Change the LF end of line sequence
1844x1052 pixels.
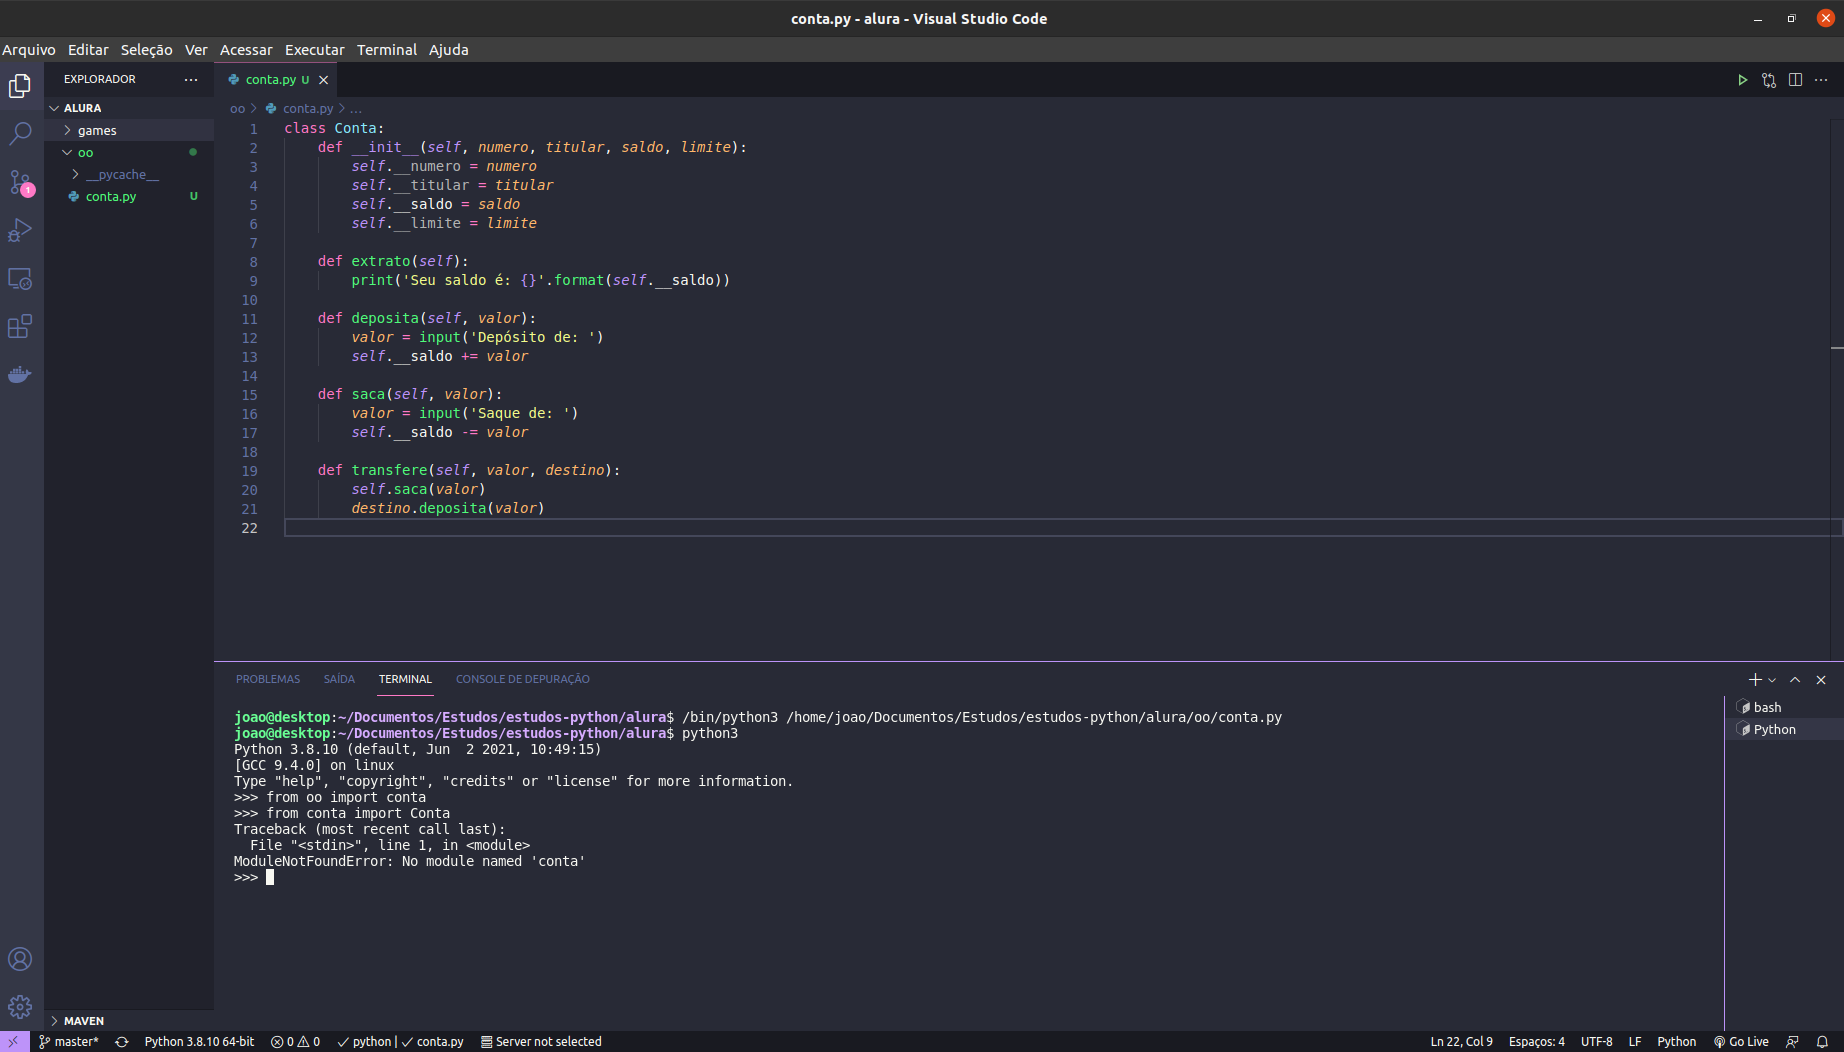(1634, 1041)
